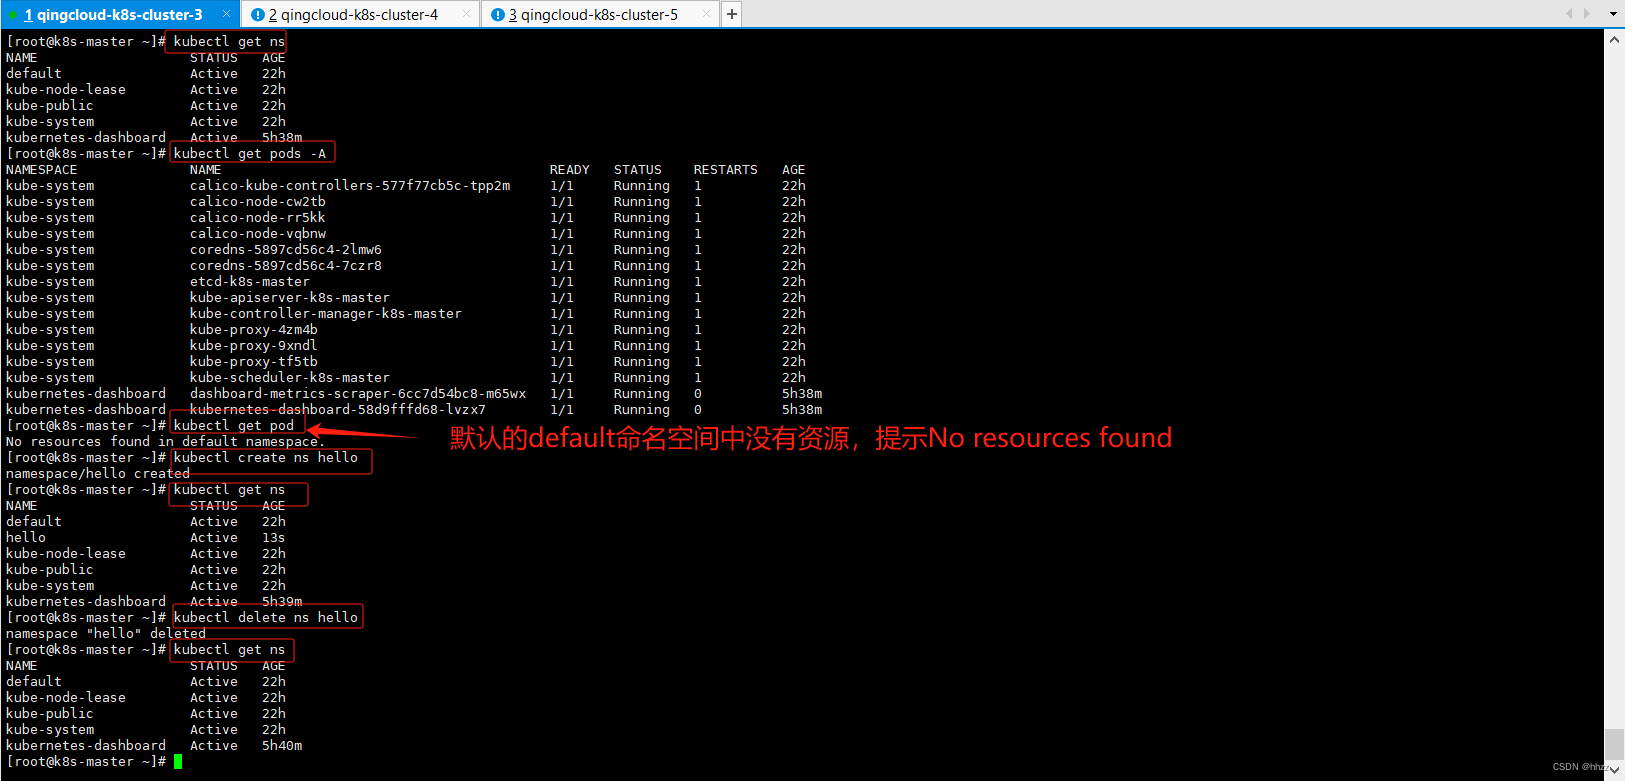Close the qingcloud-k8s-cluster-4 tab
The height and width of the screenshot is (781, 1625).
coord(466,14)
